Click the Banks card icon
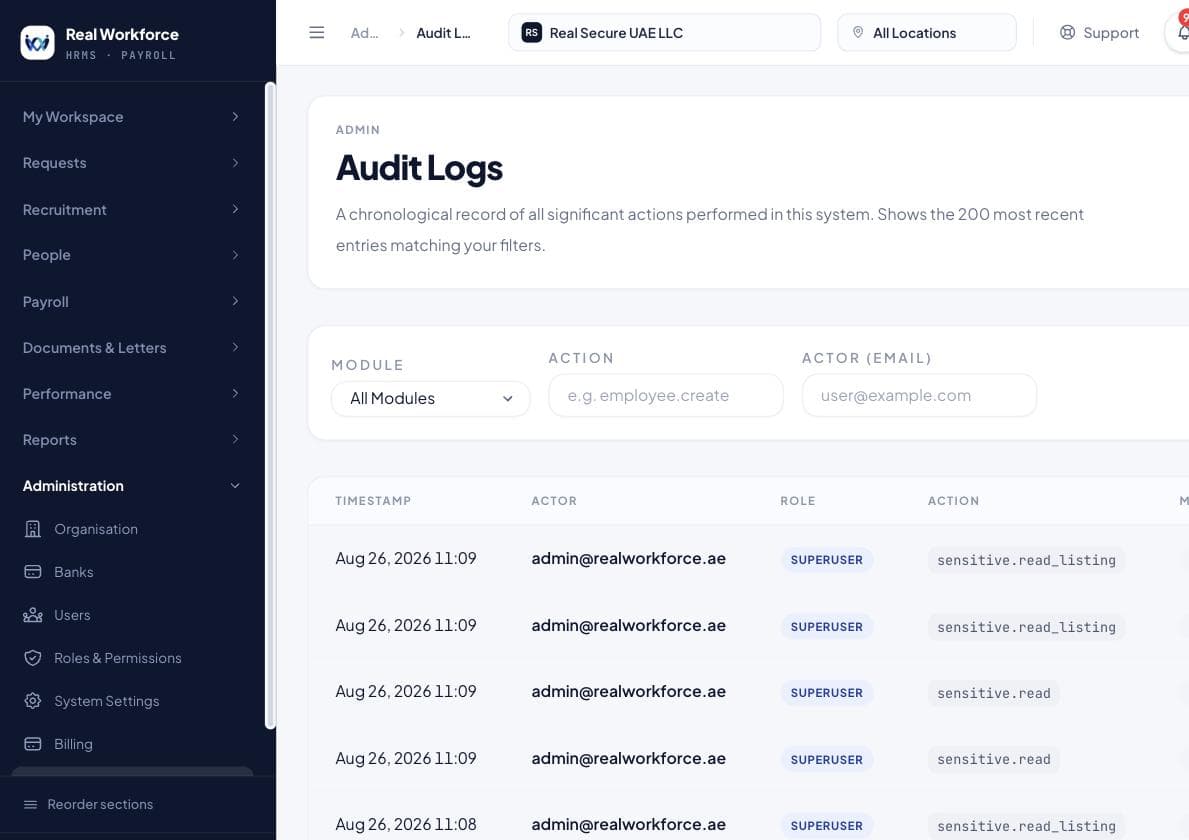 click(33, 572)
